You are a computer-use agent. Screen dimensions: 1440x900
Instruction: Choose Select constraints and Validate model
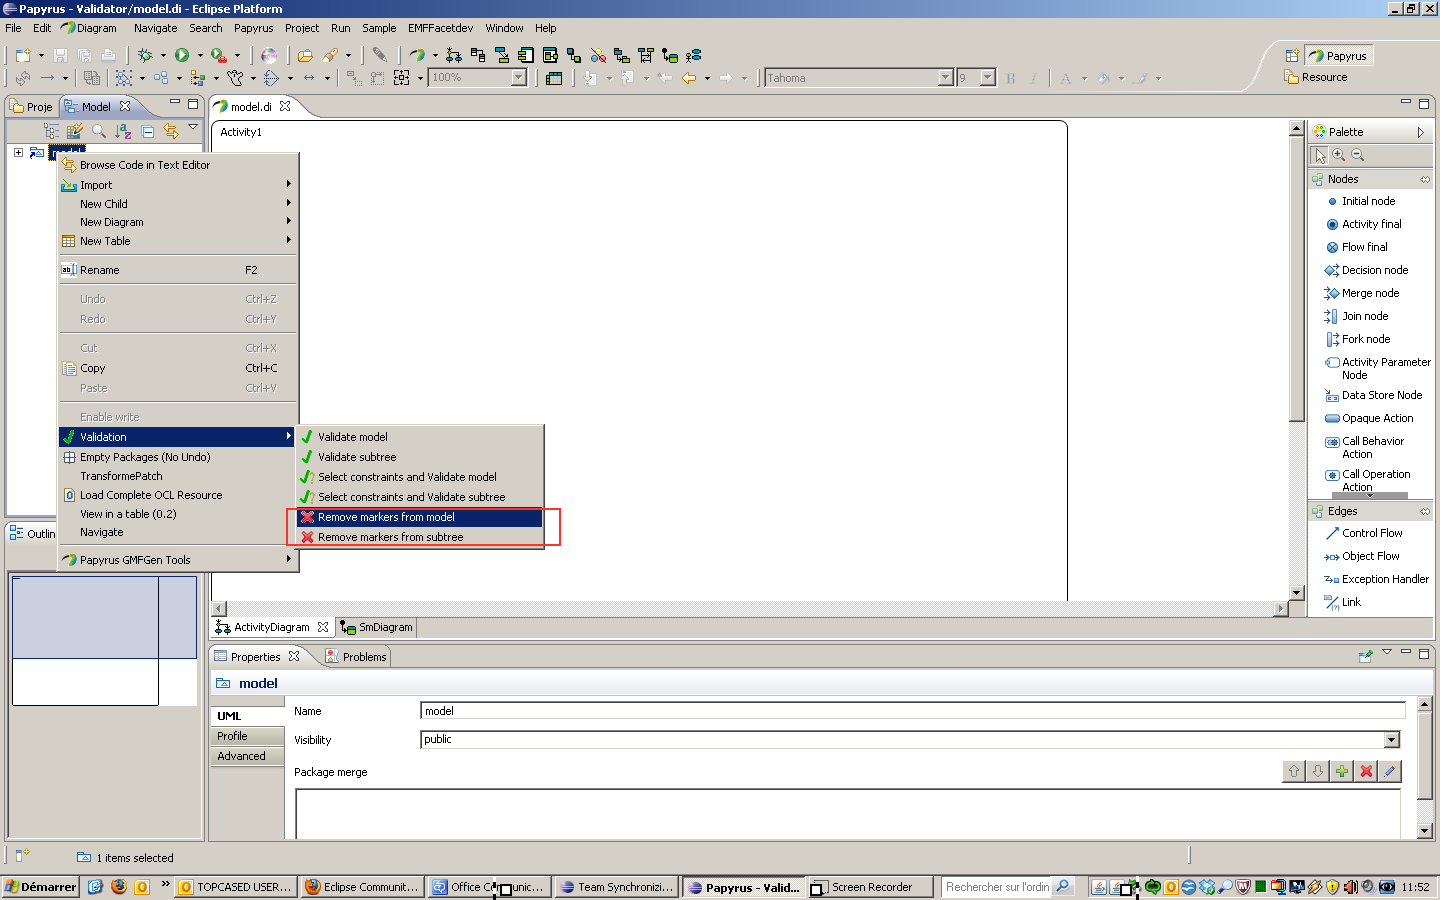420,477
